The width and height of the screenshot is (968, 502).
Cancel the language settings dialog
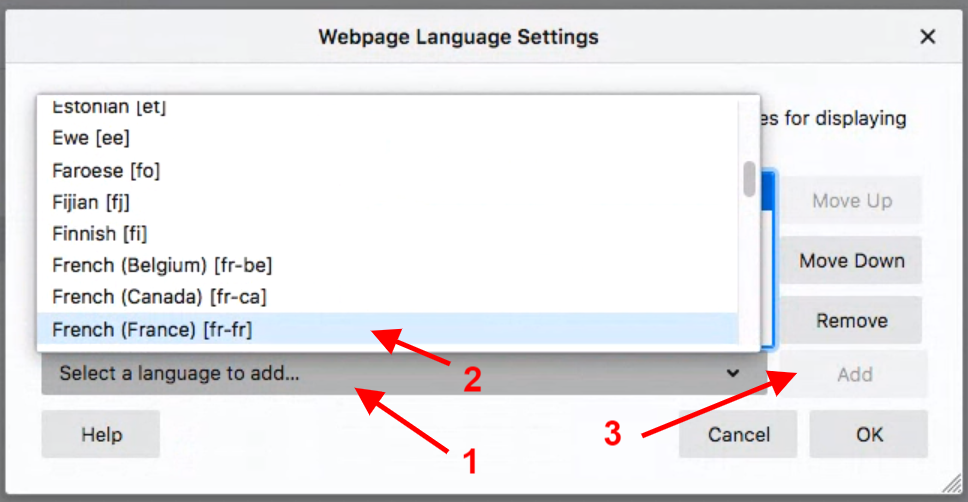point(738,434)
